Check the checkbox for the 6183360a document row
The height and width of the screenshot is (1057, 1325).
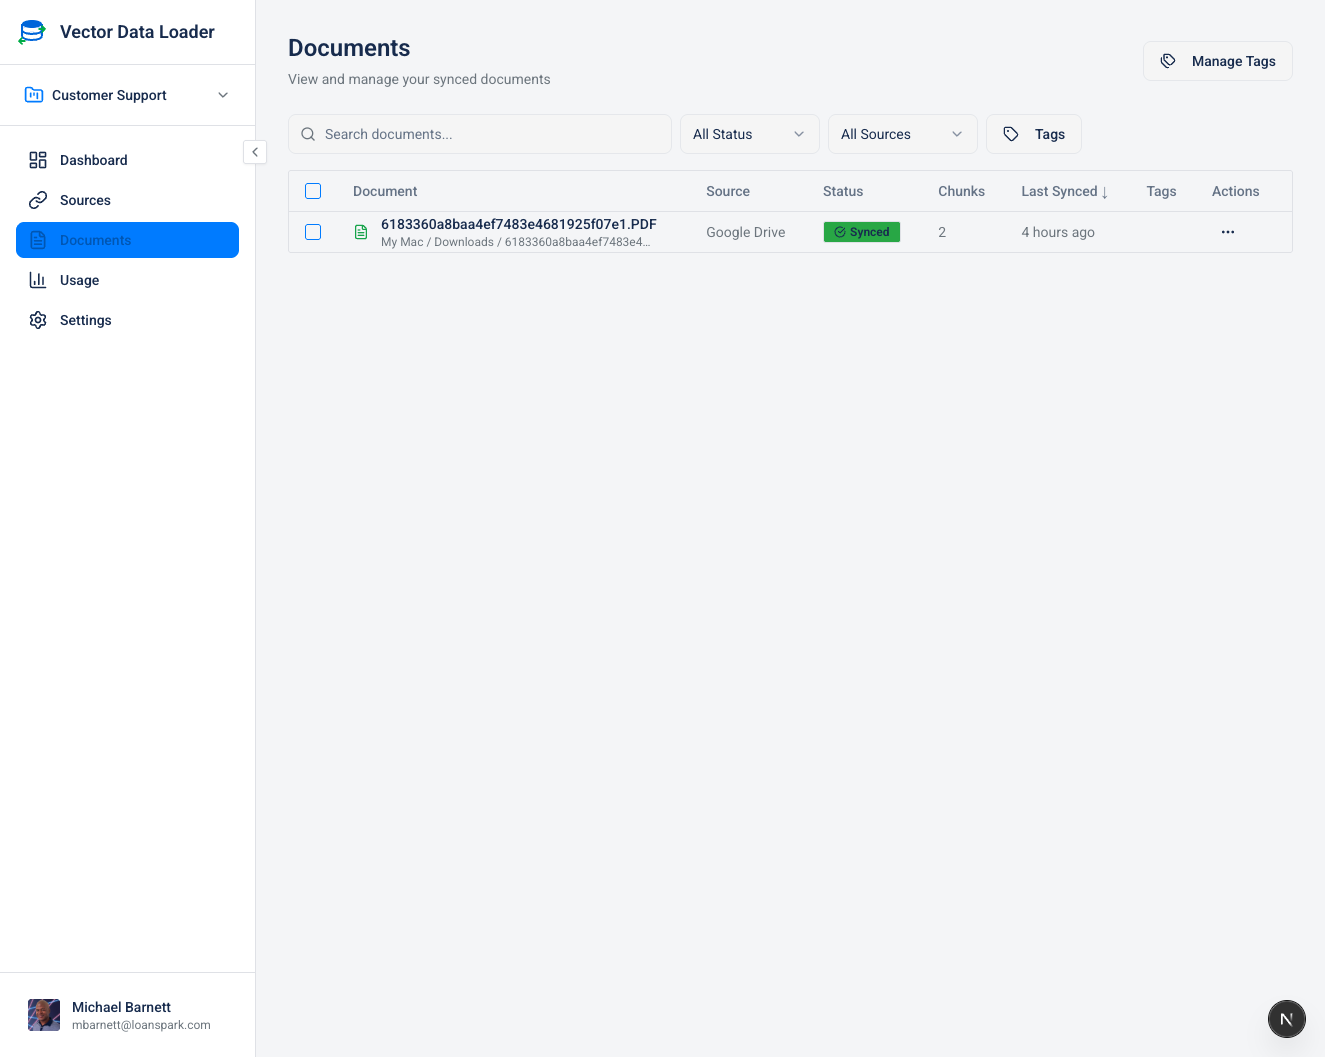pyautogui.click(x=313, y=231)
